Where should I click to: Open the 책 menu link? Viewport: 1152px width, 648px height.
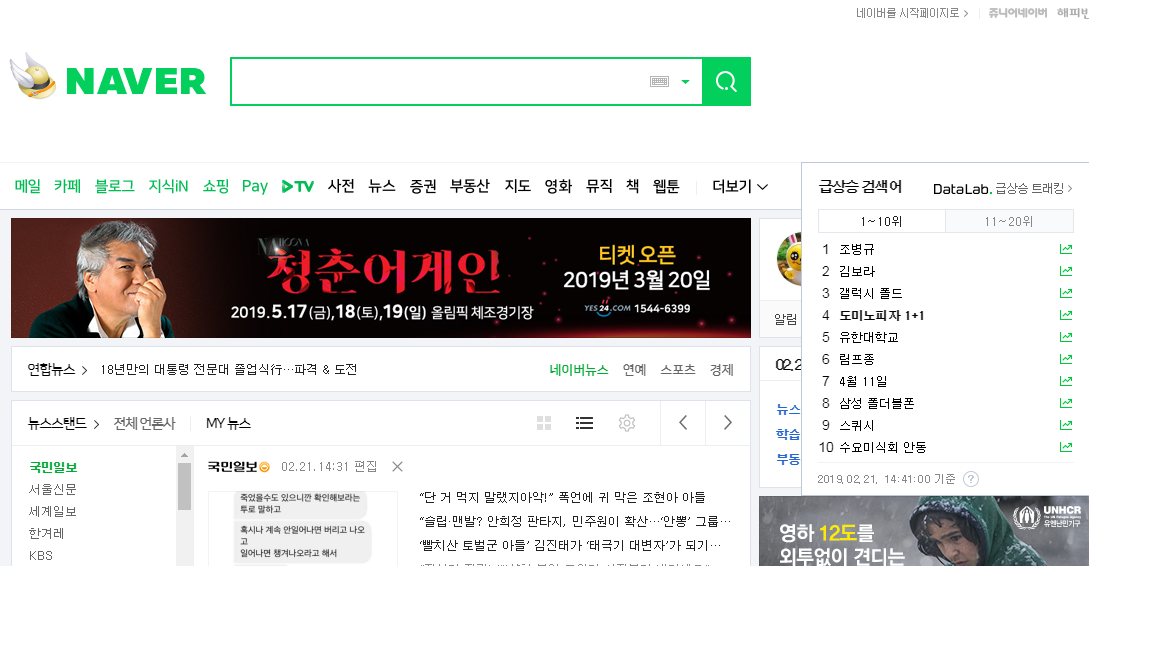coord(633,186)
